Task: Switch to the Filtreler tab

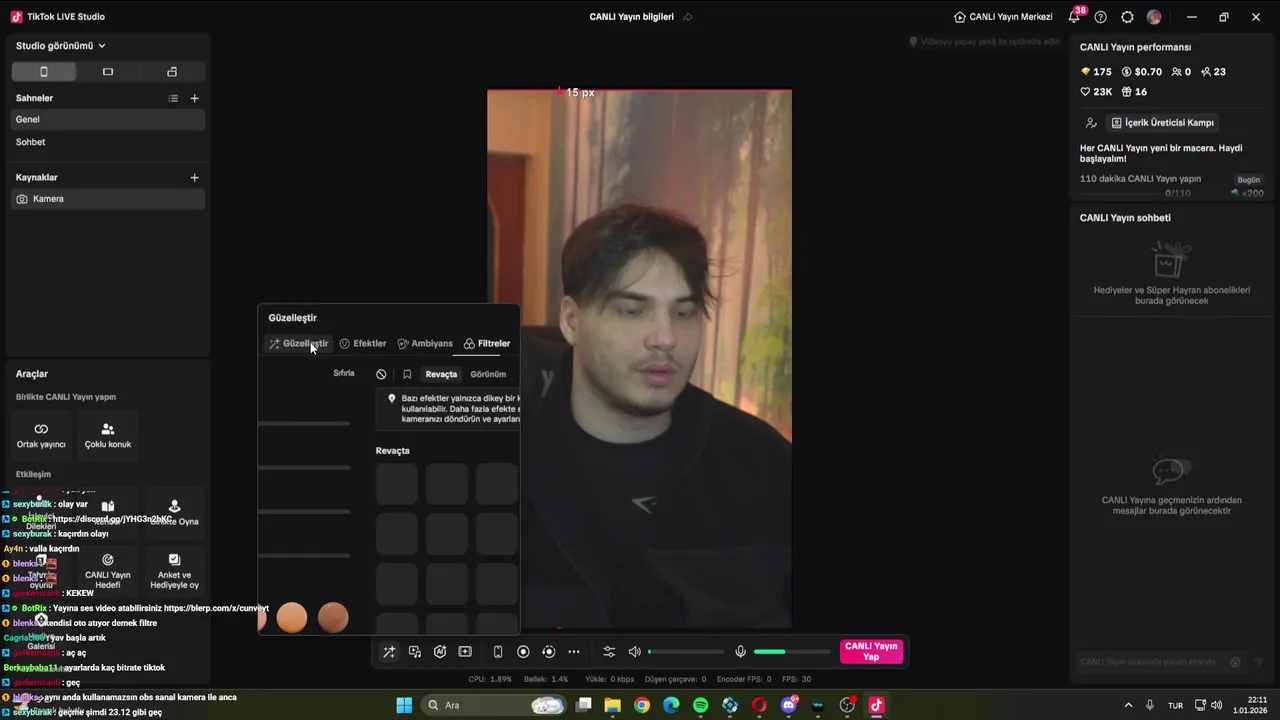Action: [x=487, y=344]
